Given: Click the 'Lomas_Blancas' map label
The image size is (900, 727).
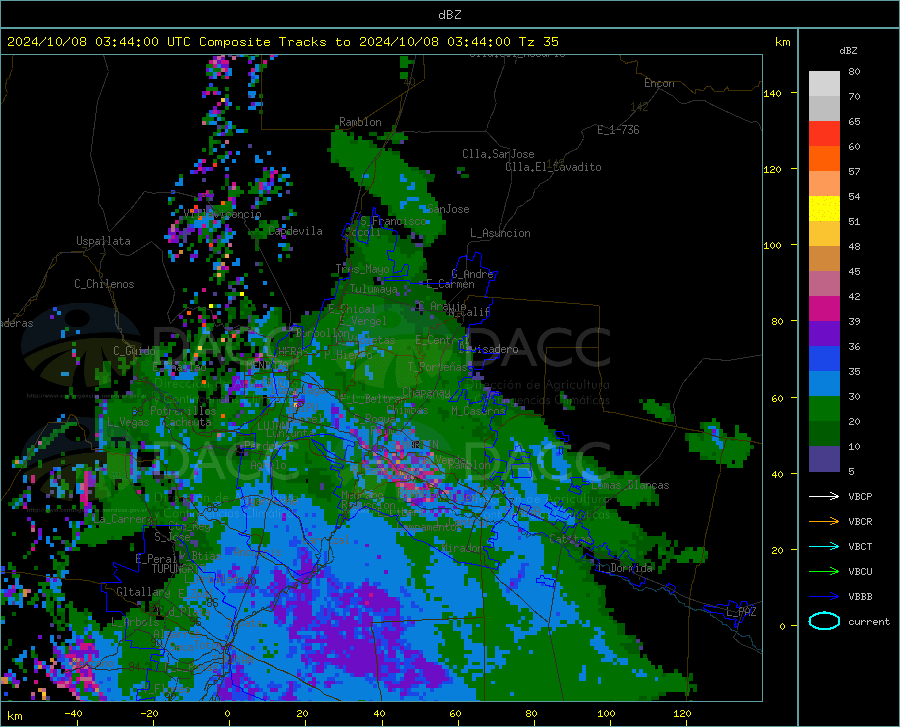Looking at the screenshot, I should [630, 485].
